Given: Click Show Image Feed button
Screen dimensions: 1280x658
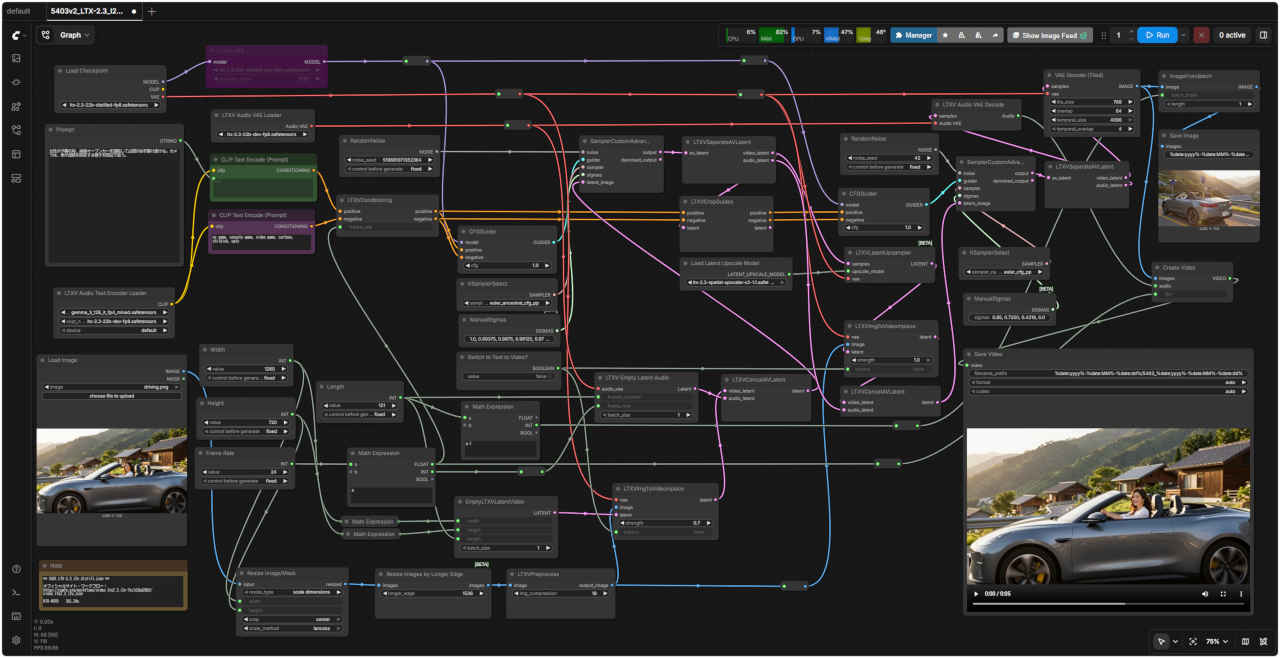Looking at the screenshot, I should click(x=1050, y=35).
